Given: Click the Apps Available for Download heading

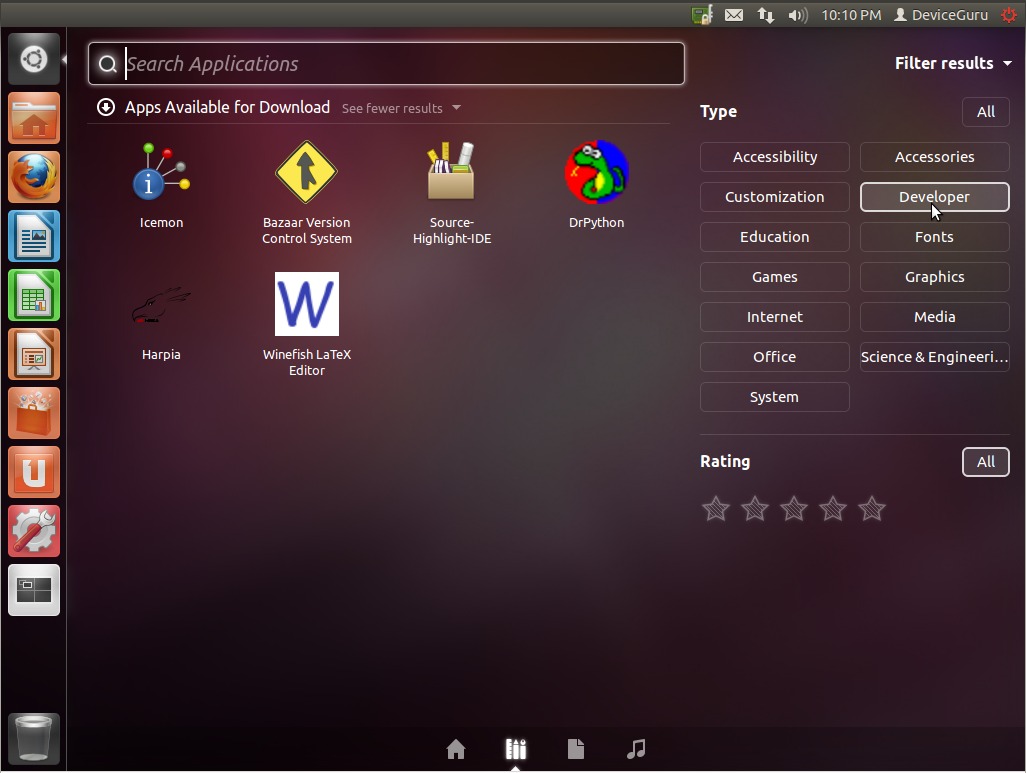Looking at the screenshot, I should click(x=227, y=107).
